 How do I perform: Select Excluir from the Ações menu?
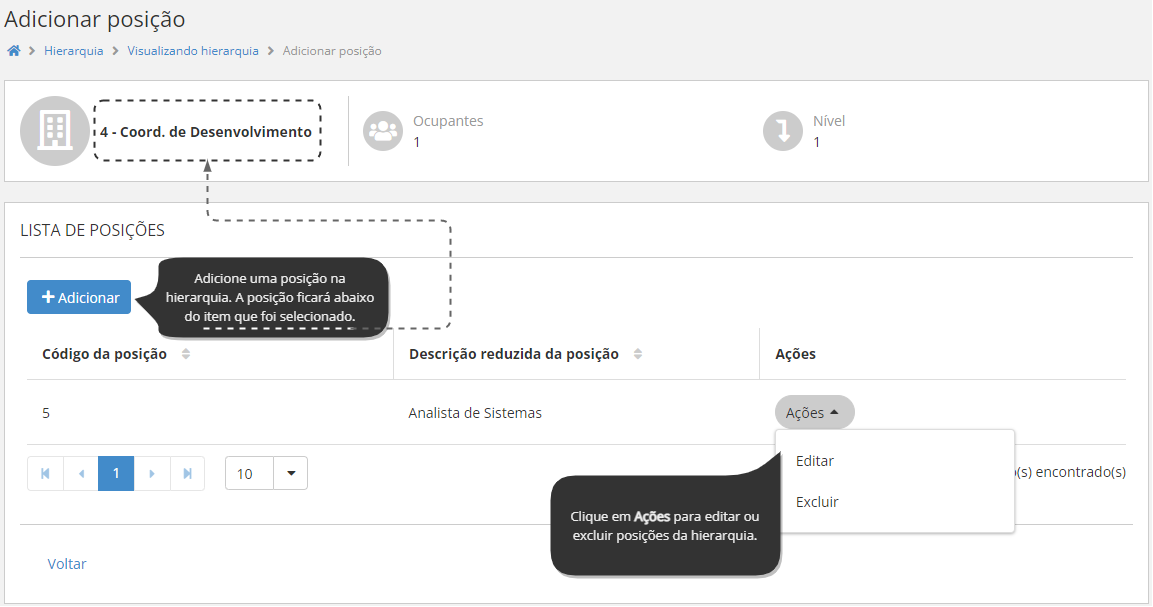[818, 501]
